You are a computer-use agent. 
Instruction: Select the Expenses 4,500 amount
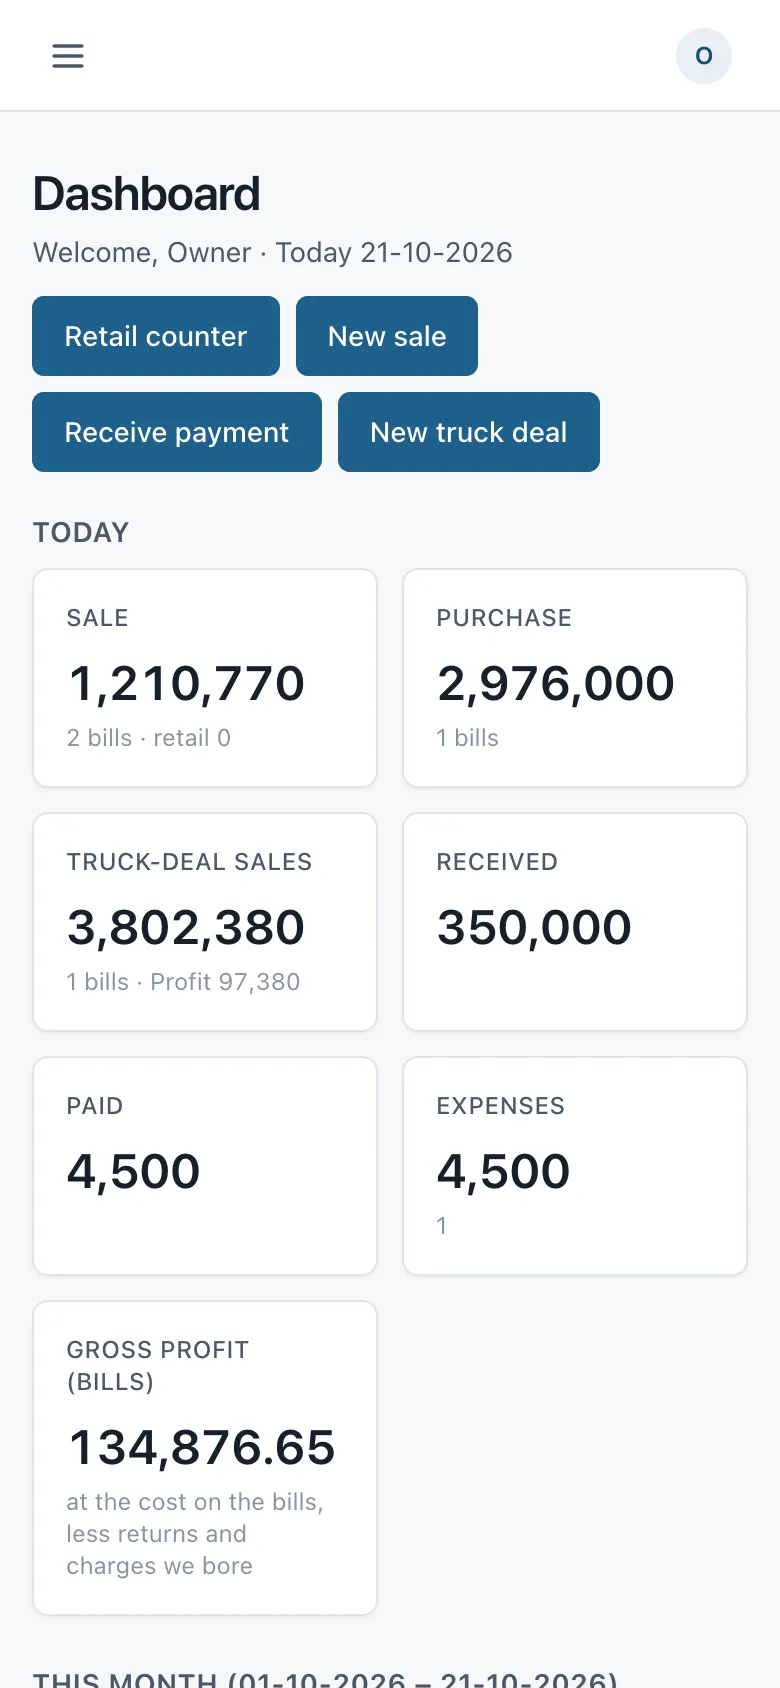[503, 1171]
